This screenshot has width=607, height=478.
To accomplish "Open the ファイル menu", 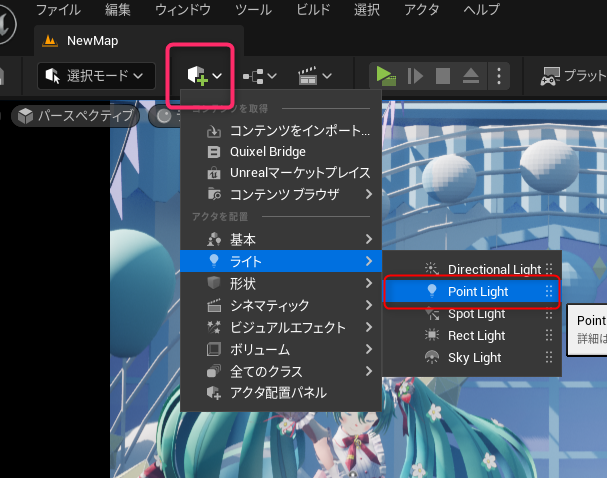I will click(58, 10).
